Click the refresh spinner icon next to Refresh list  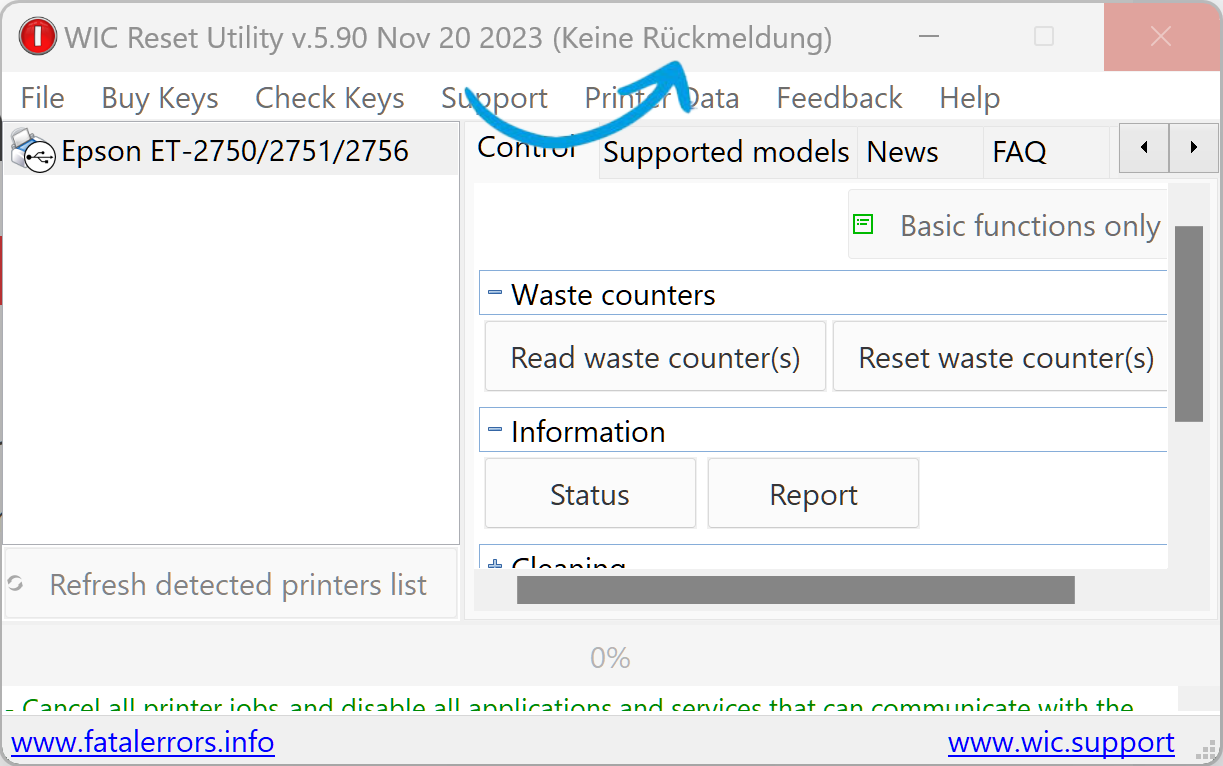coord(15,583)
